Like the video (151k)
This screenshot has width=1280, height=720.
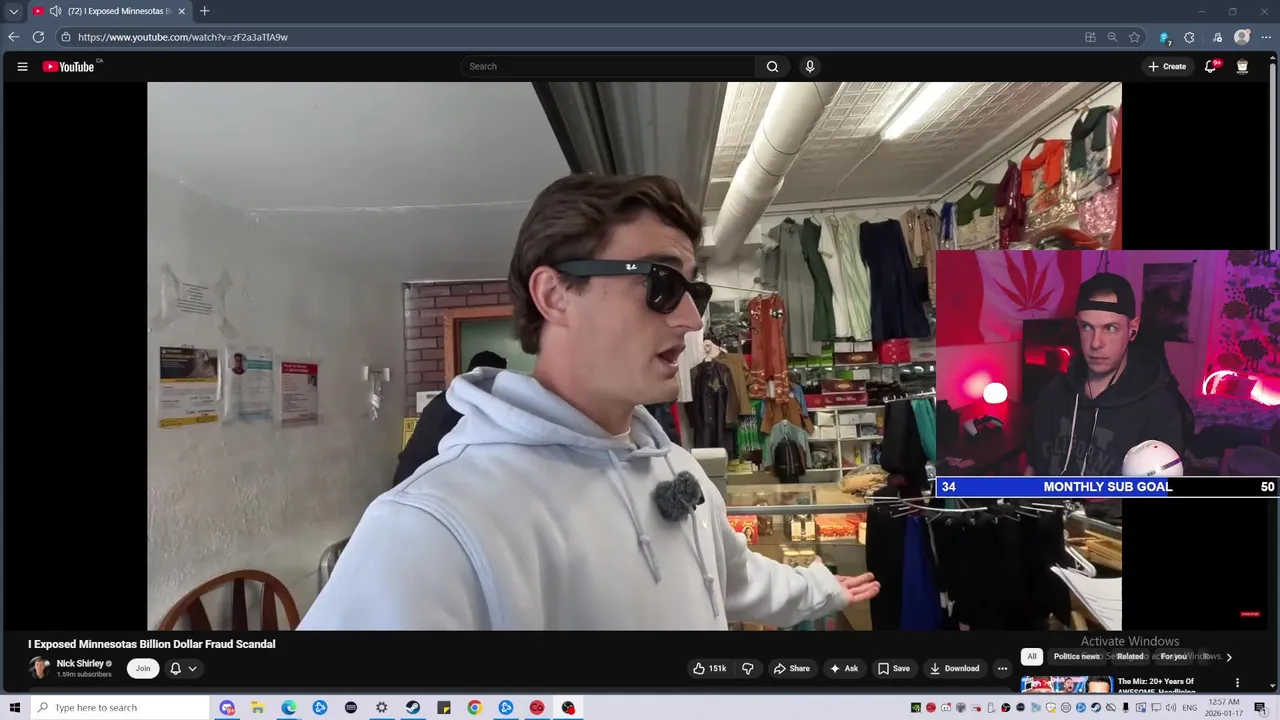coord(710,668)
